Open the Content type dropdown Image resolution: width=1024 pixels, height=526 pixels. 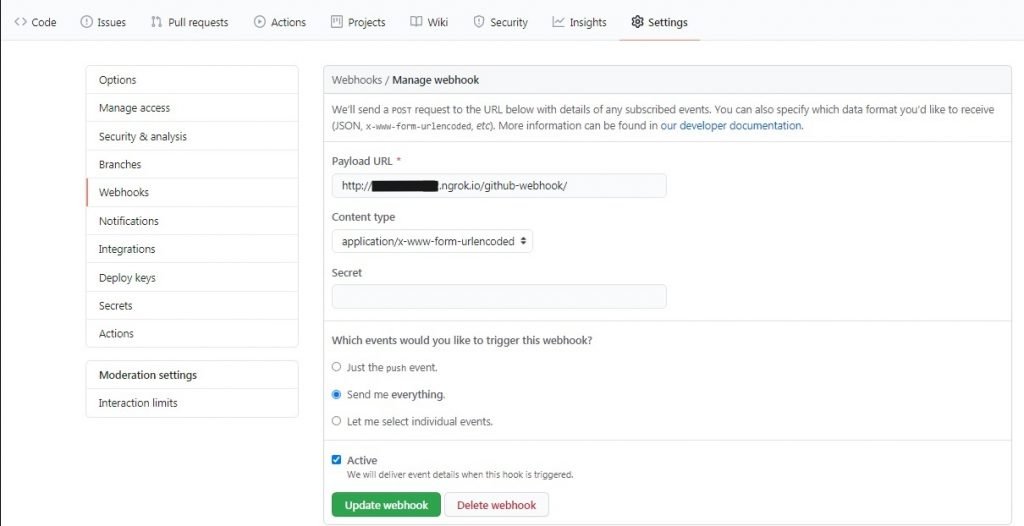coord(432,241)
